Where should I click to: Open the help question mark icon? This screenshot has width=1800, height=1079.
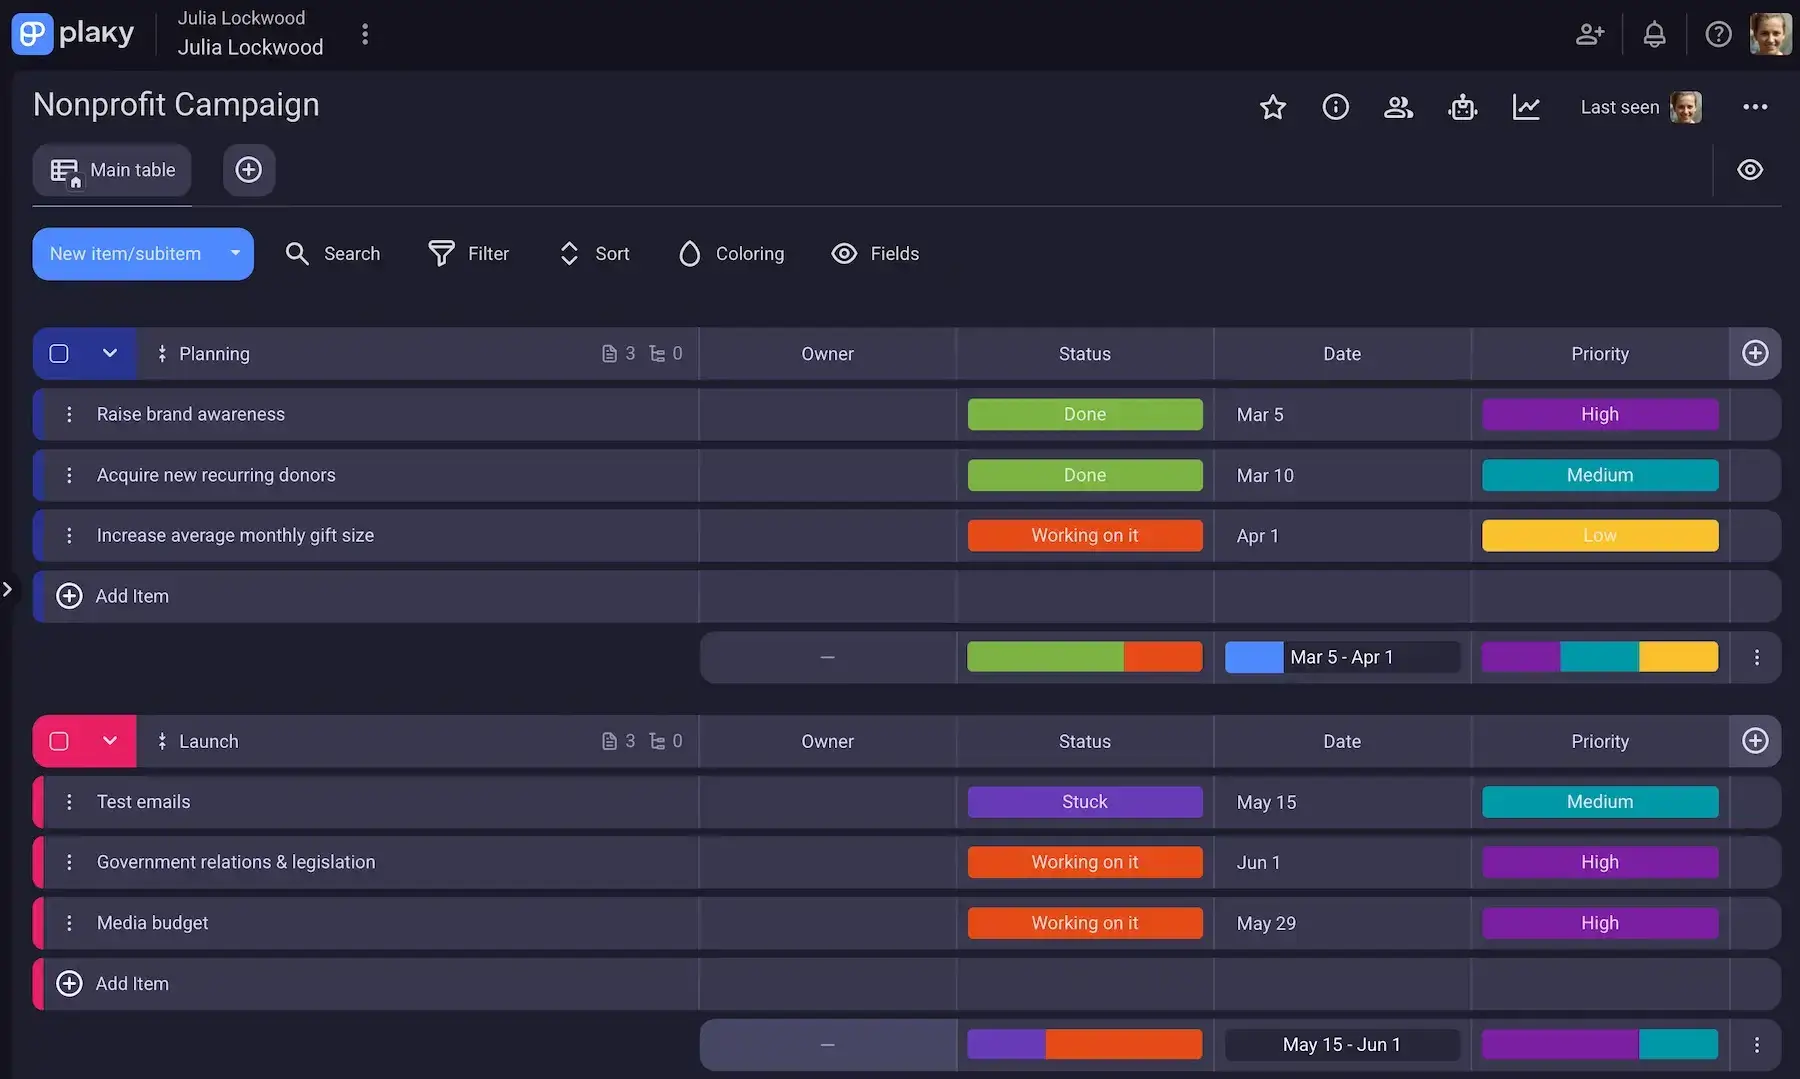point(1718,34)
